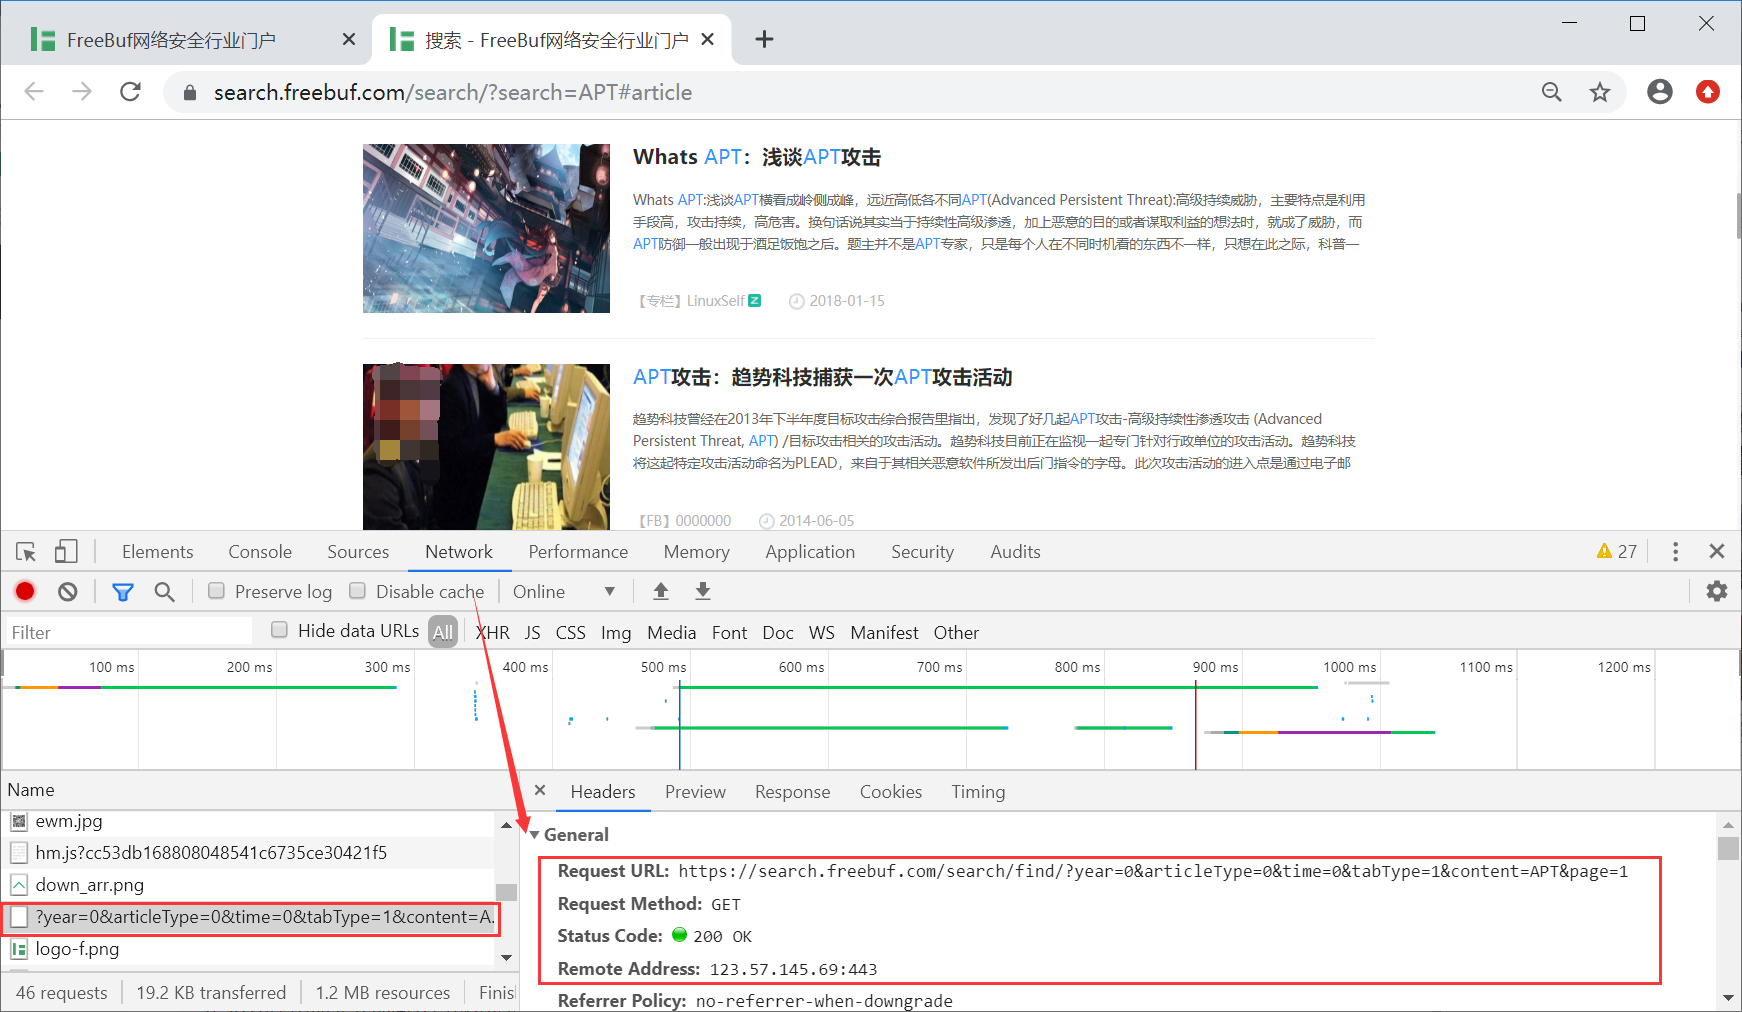
Task: Filter requests by CSS type
Action: pyautogui.click(x=571, y=633)
